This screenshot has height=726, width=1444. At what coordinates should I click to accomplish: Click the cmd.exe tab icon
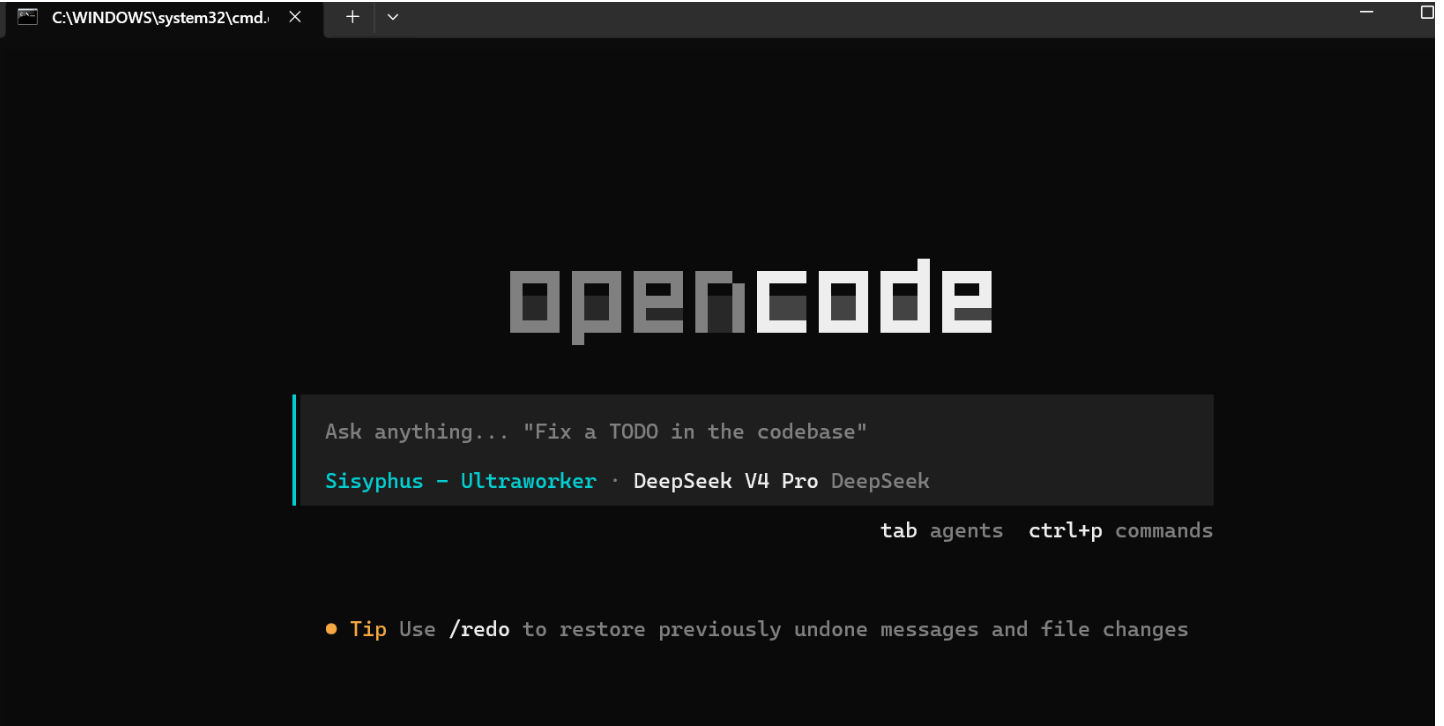28,17
